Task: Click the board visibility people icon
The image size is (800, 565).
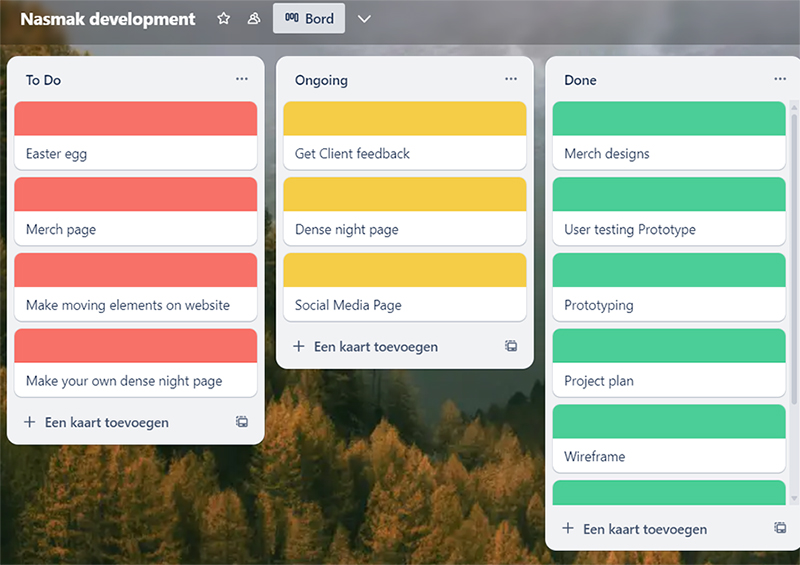Action: [254, 19]
